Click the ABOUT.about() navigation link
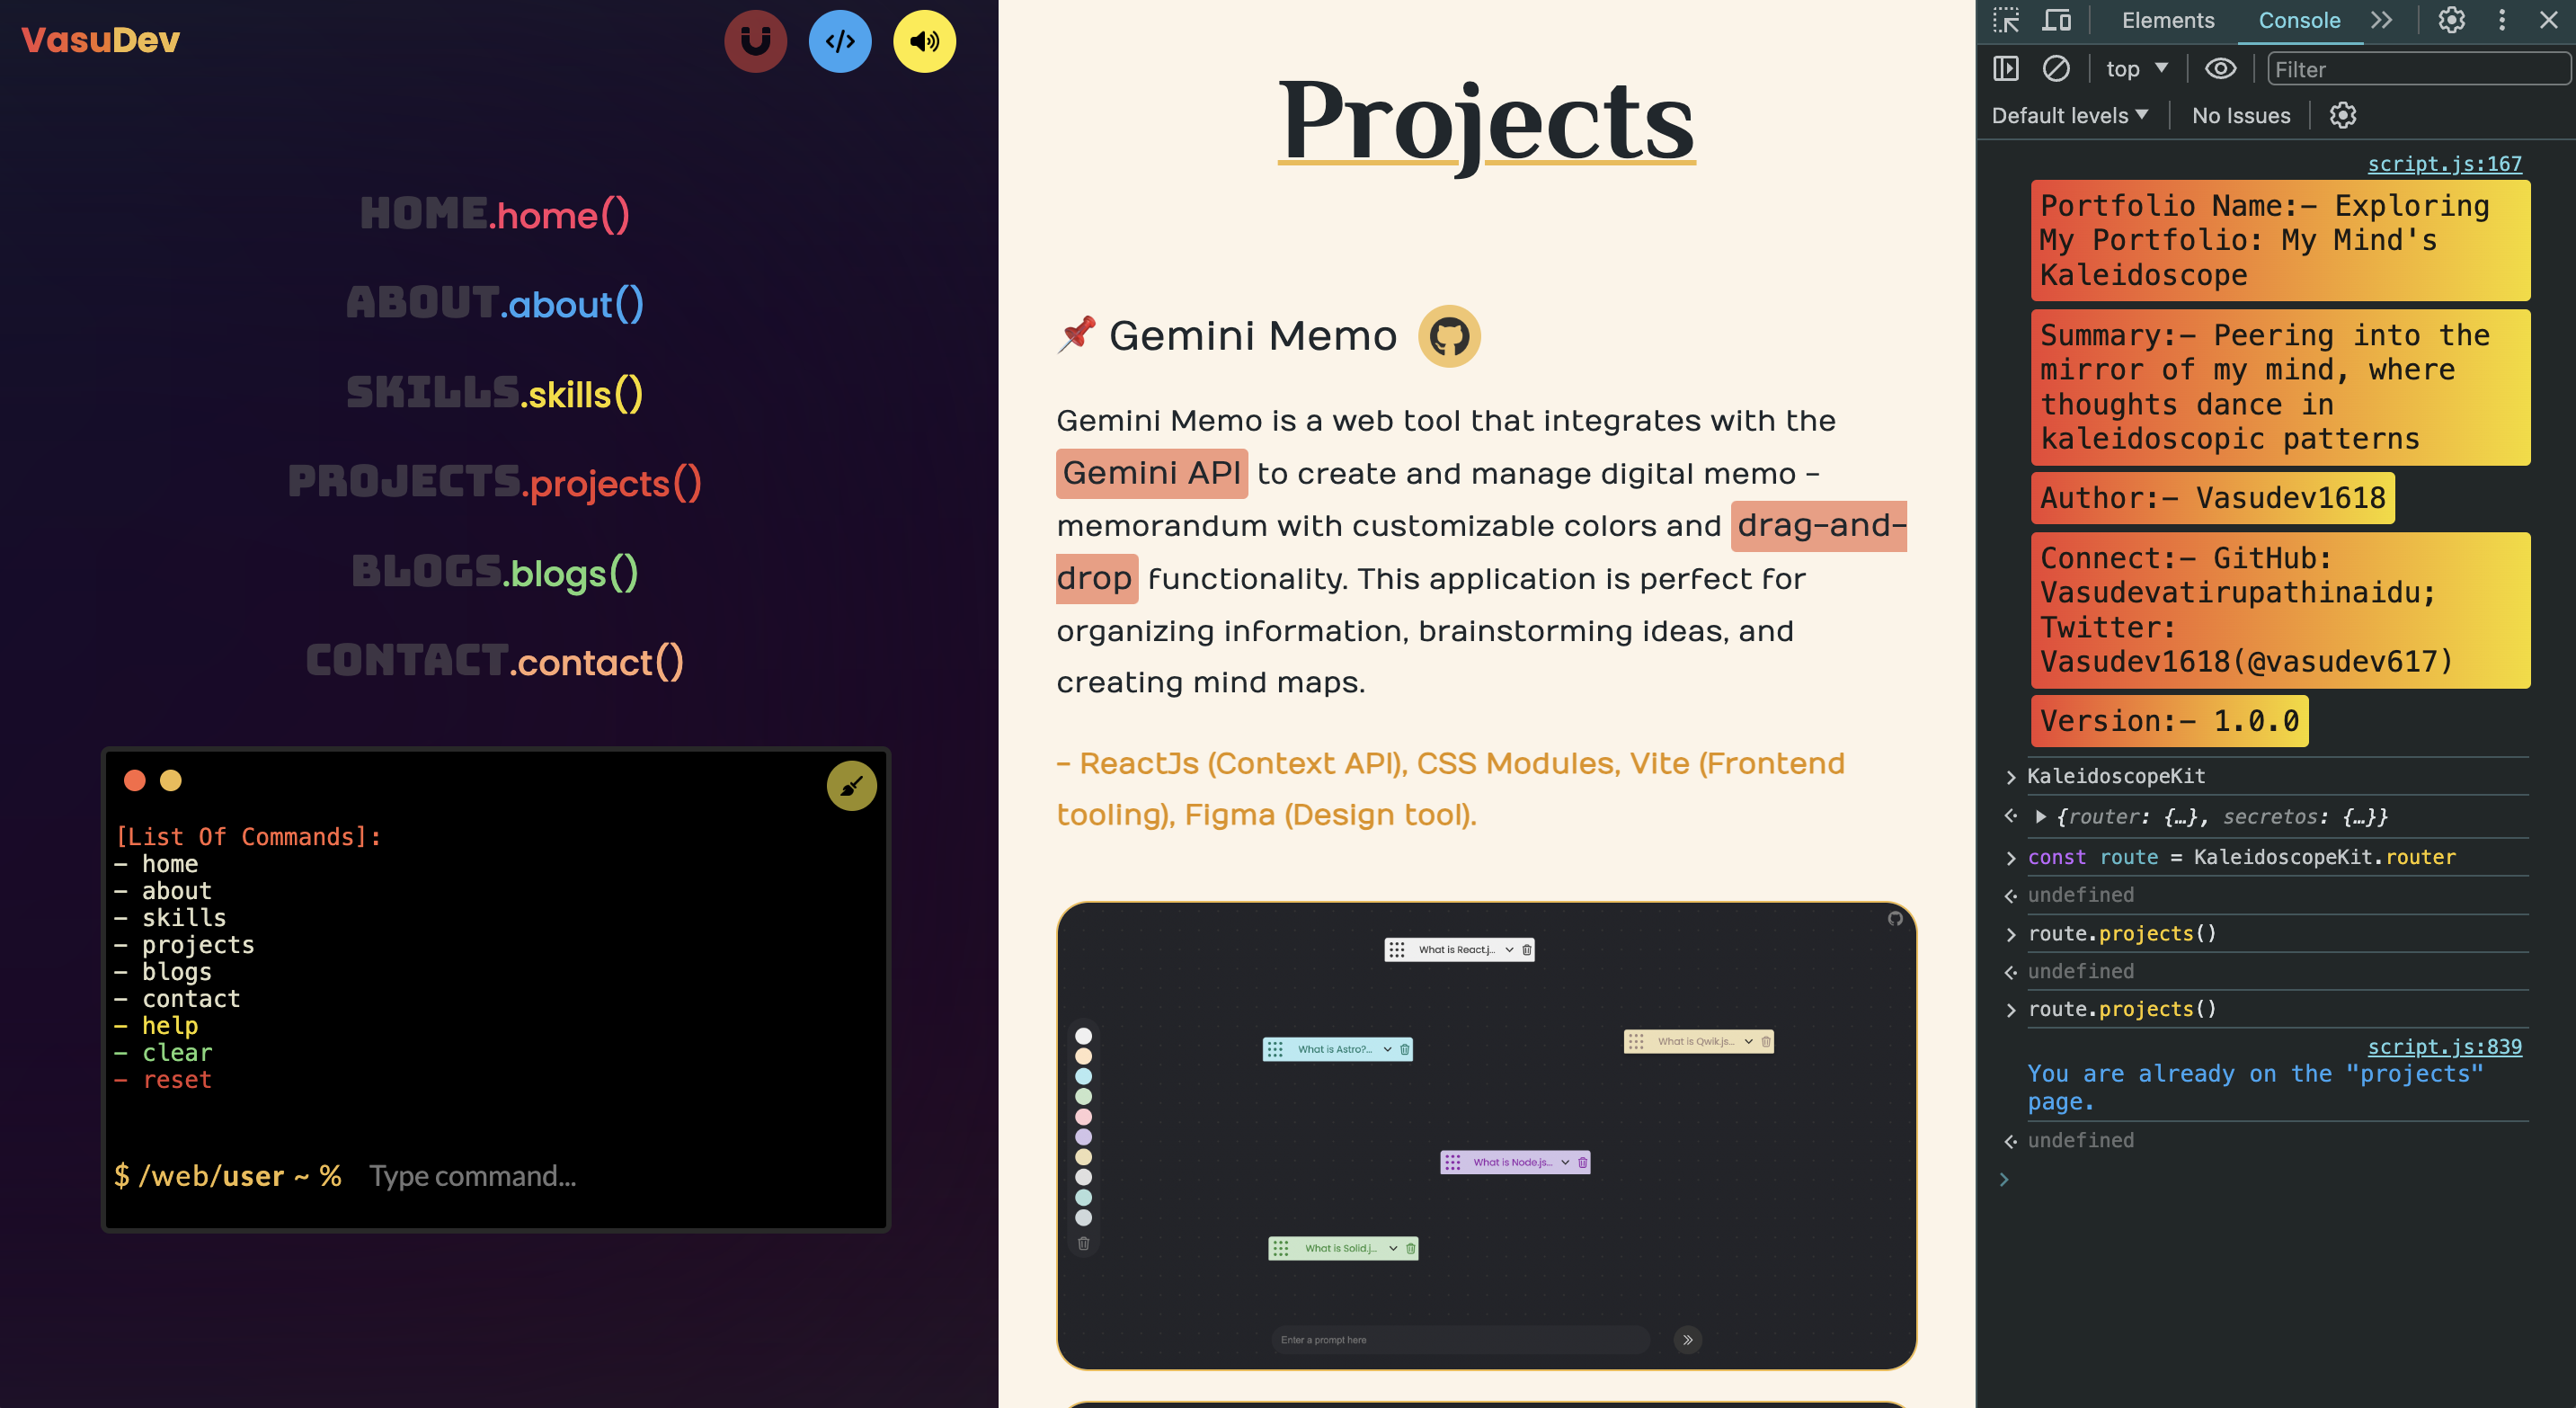Viewport: 2576px width, 1408px height. click(495, 303)
